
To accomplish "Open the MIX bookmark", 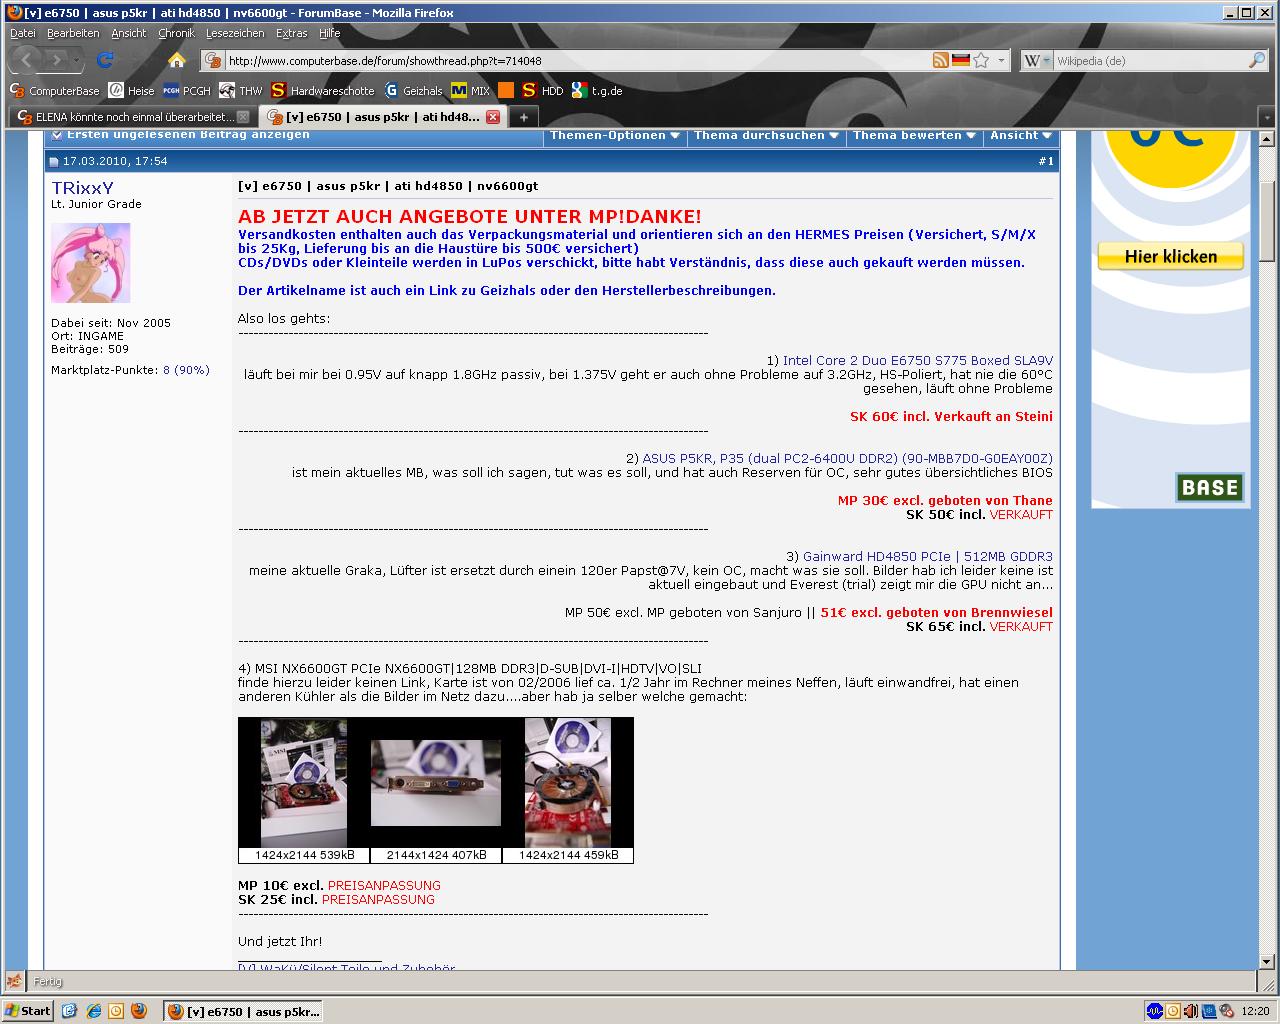I will point(470,91).
